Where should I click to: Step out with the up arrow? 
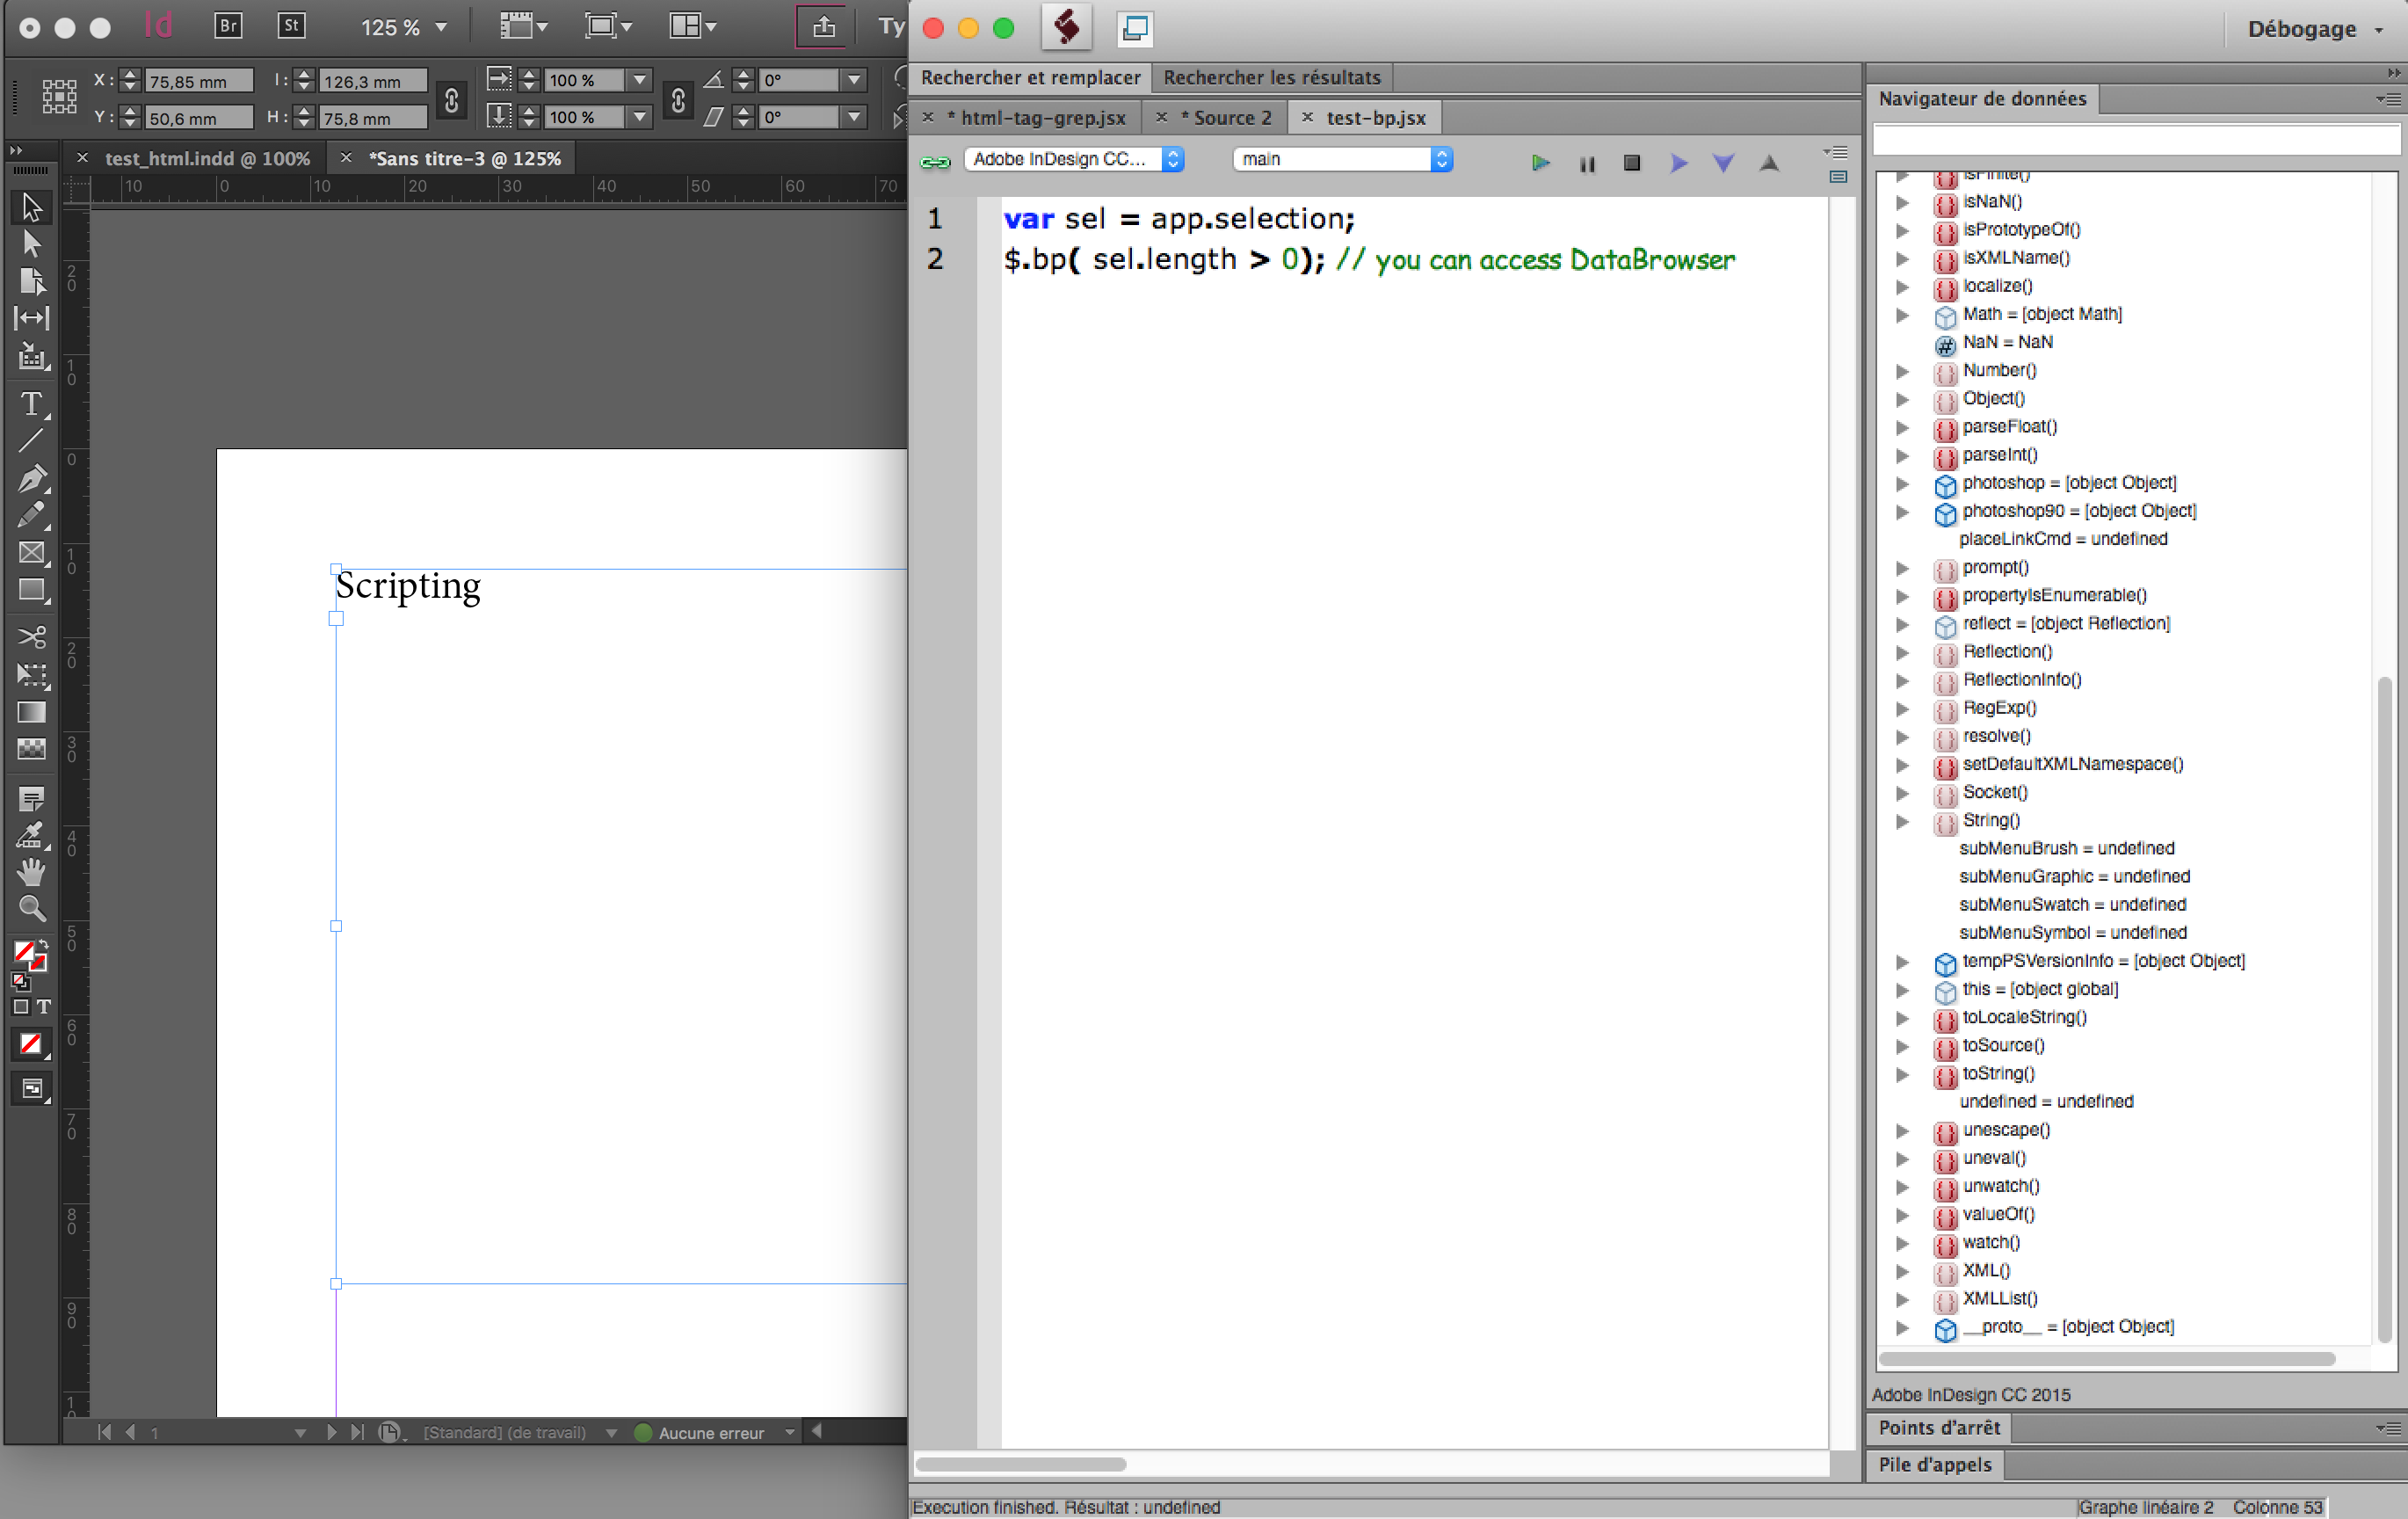[1769, 162]
